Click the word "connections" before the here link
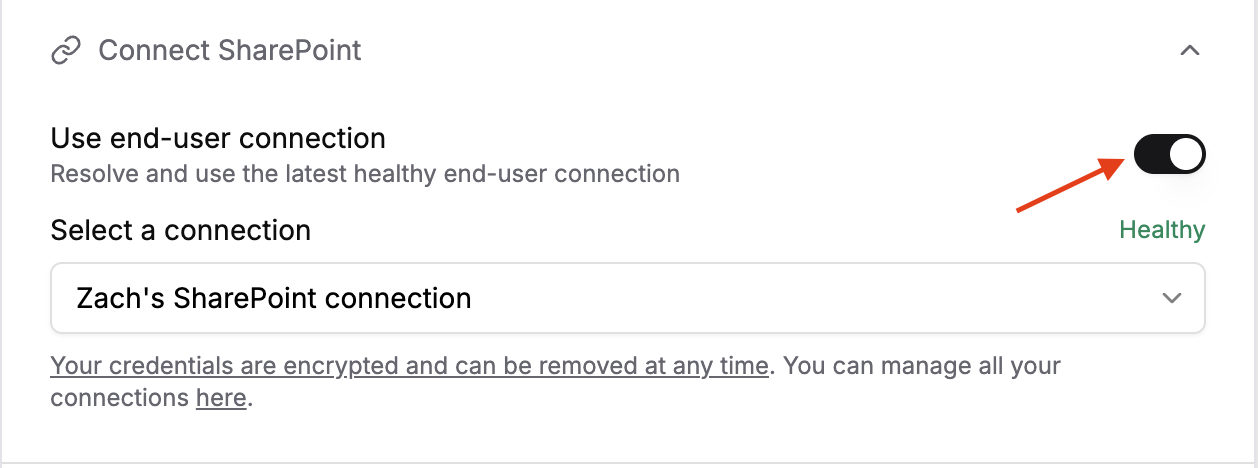The image size is (1258, 468). (x=119, y=398)
